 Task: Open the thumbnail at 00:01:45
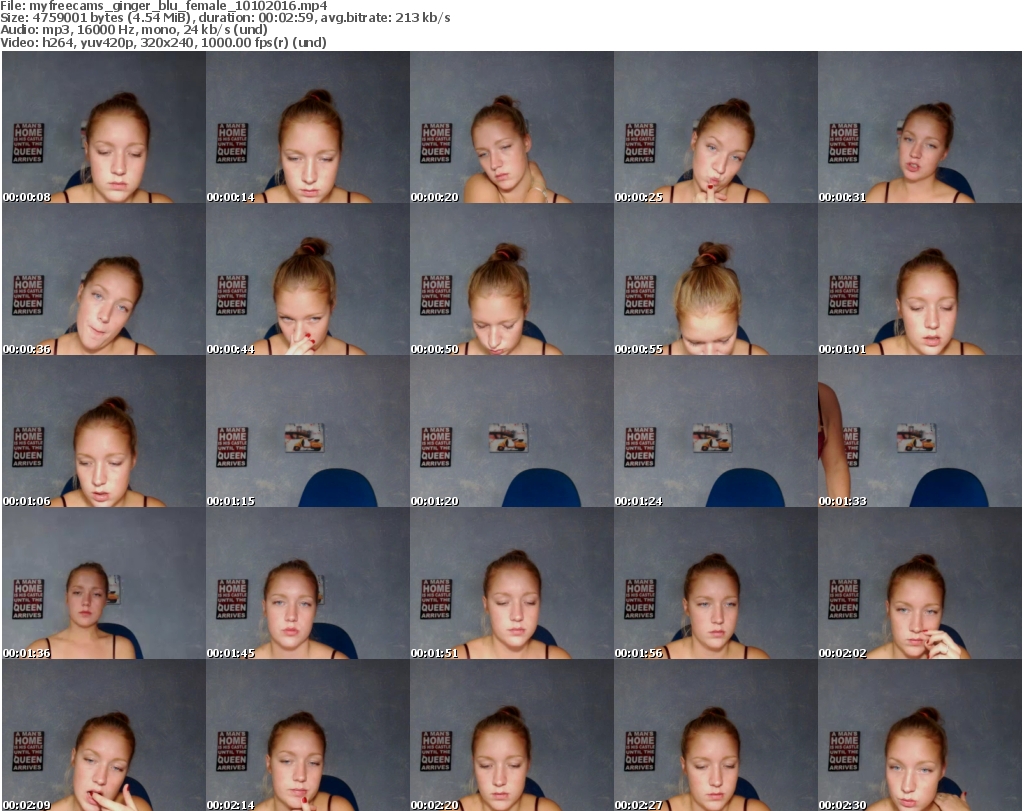[308, 583]
